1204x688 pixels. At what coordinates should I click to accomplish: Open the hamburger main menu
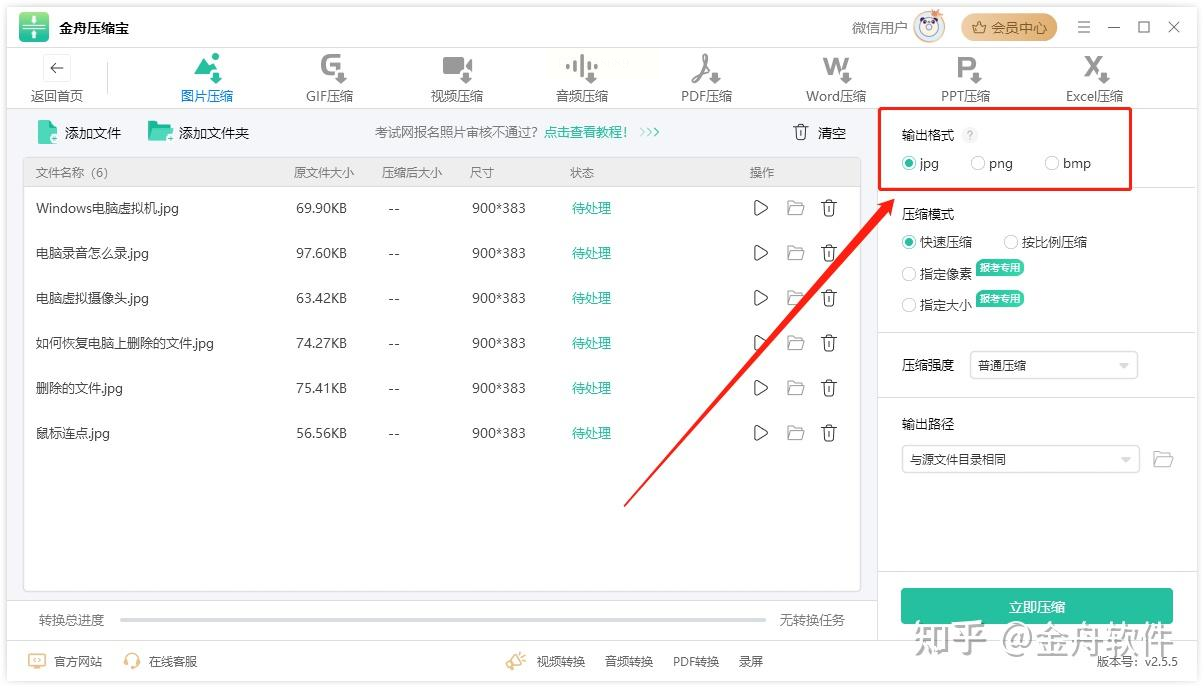pyautogui.click(x=1084, y=28)
